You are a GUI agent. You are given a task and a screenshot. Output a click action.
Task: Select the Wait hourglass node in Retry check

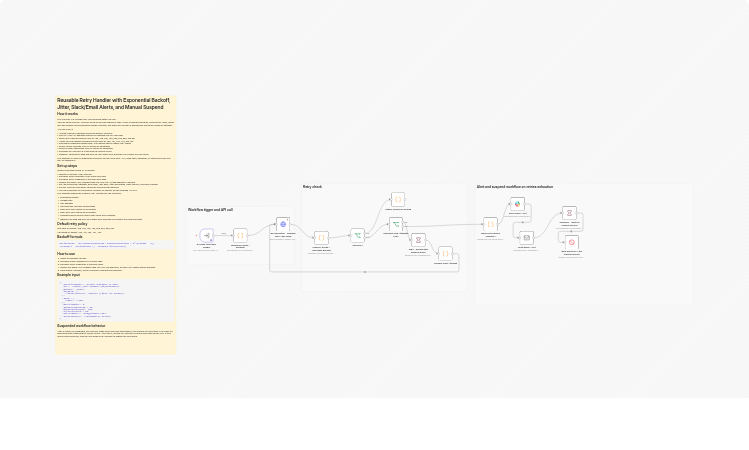[x=418, y=240]
